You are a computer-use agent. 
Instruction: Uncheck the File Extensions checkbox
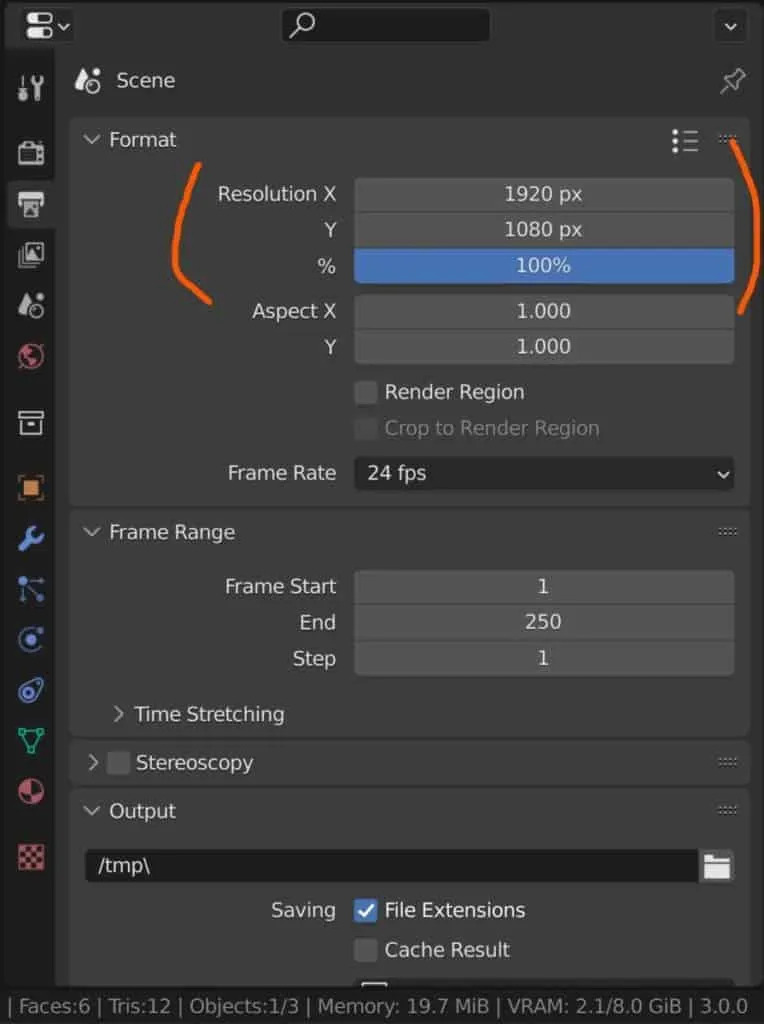click(366, 910)
